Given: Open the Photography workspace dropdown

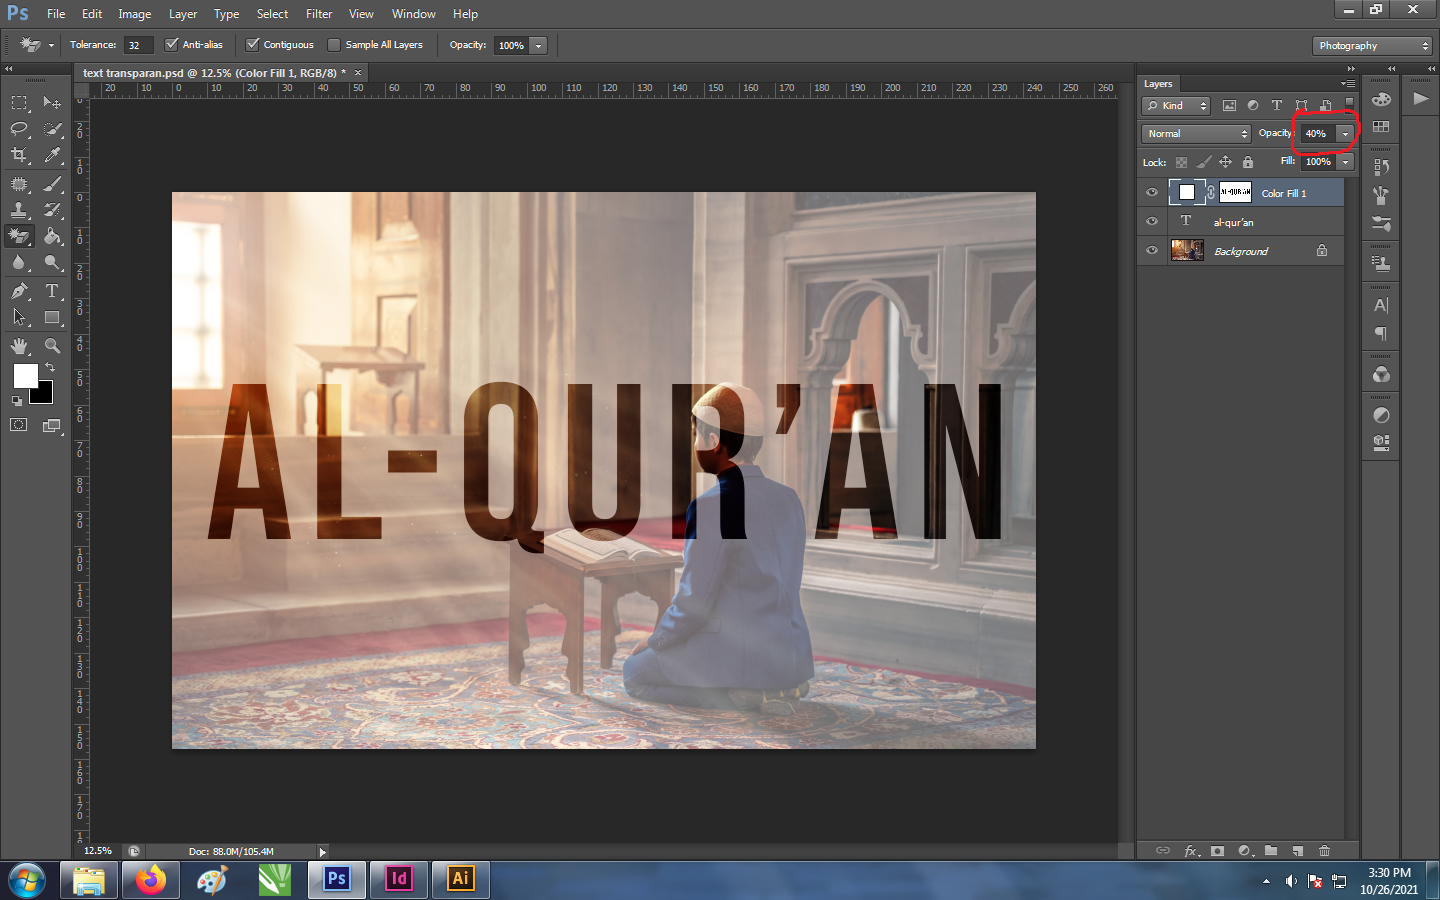Looking at the screenshot, I should click(1372, 46).
